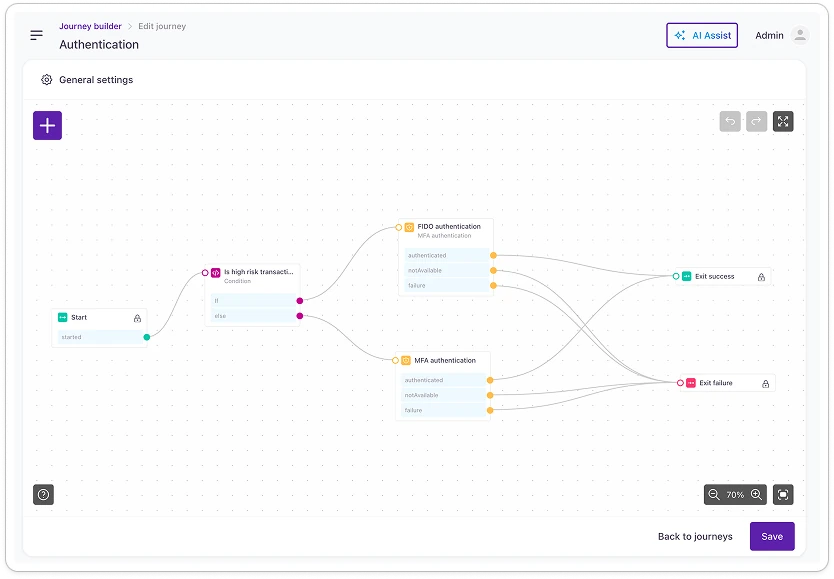The image size is (834, 579).
Task: Click the FIDO authentication title
Action: coord(449,226)
